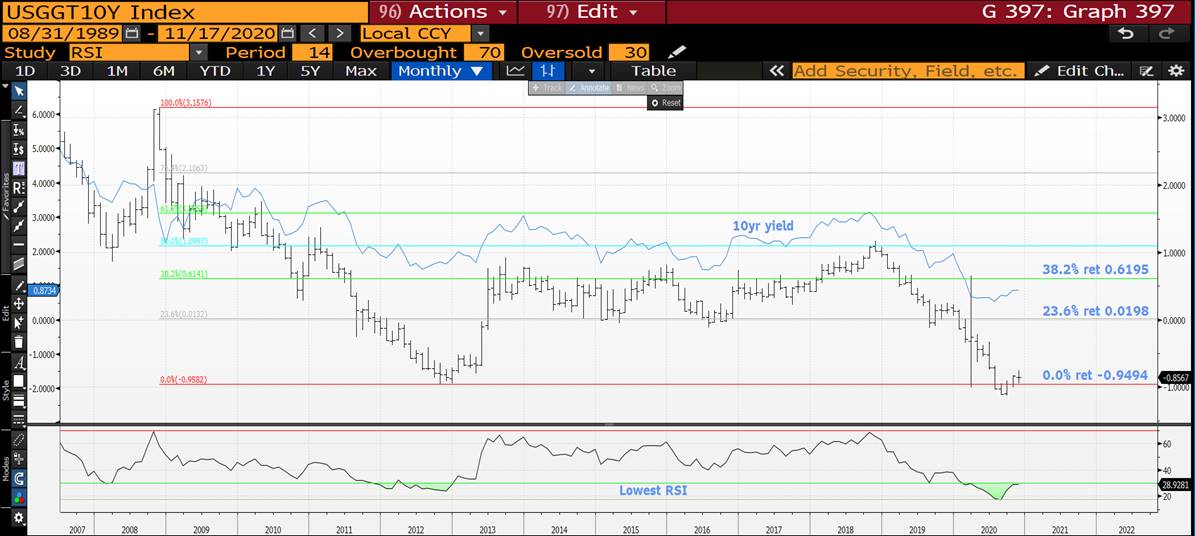Click the end date field 11/17/2020
The width and height of the screenshot is (1195, 536).
[218, 34]
